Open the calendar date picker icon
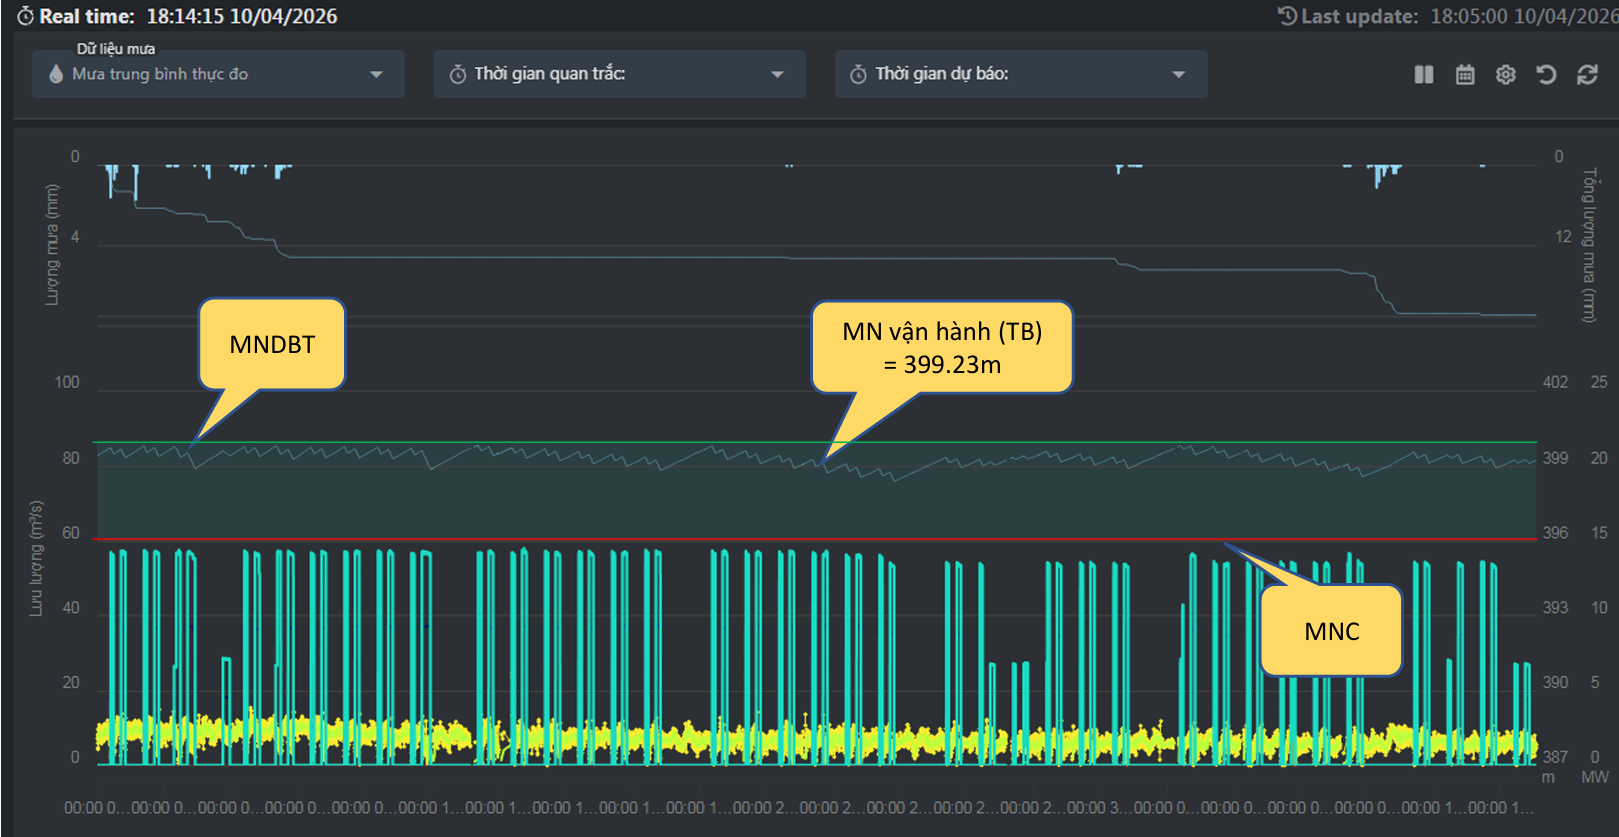The height and width of the screenshot is (837, 1619). pyautogui.click(x=1465, y=75)
